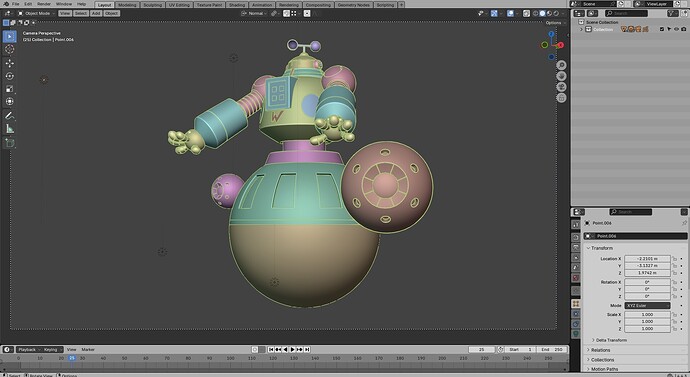Switch to Wireframe viewport shading

click(x=536, y=13)
